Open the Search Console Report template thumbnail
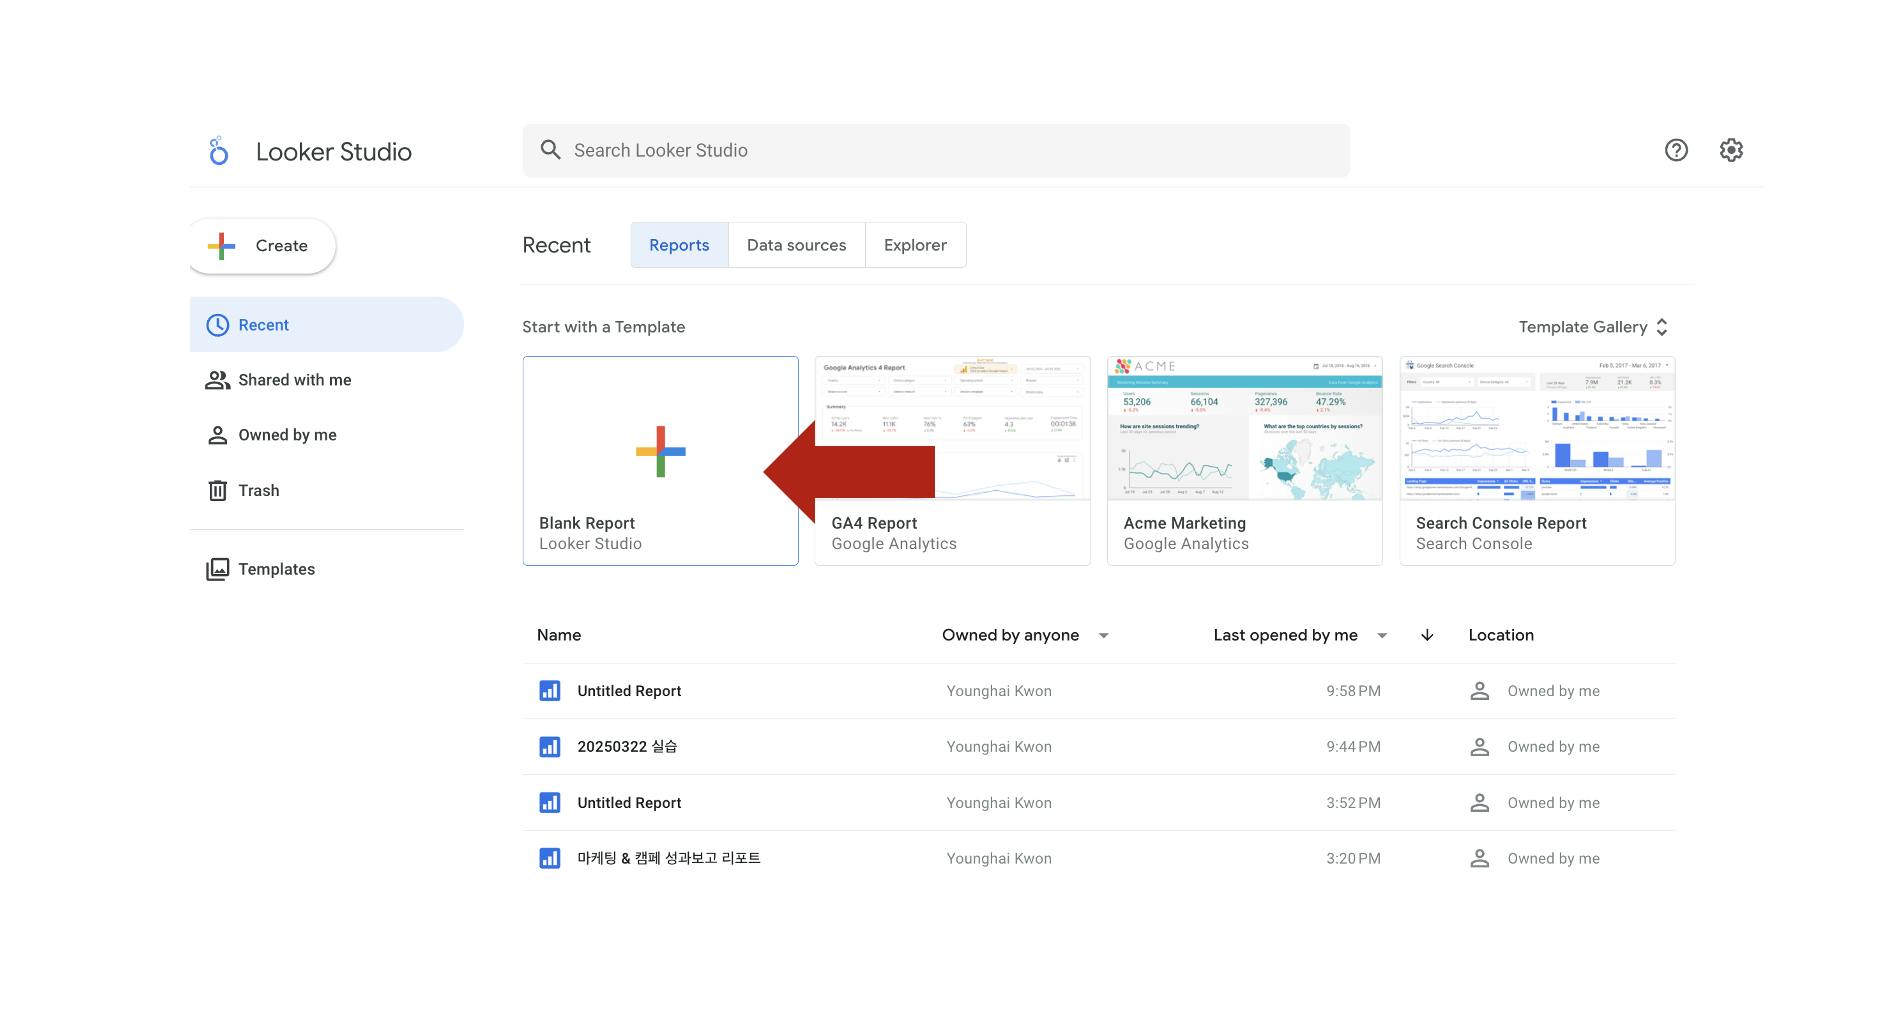The height and width of the screenshot is (1018, 1882). point(1538,428)
